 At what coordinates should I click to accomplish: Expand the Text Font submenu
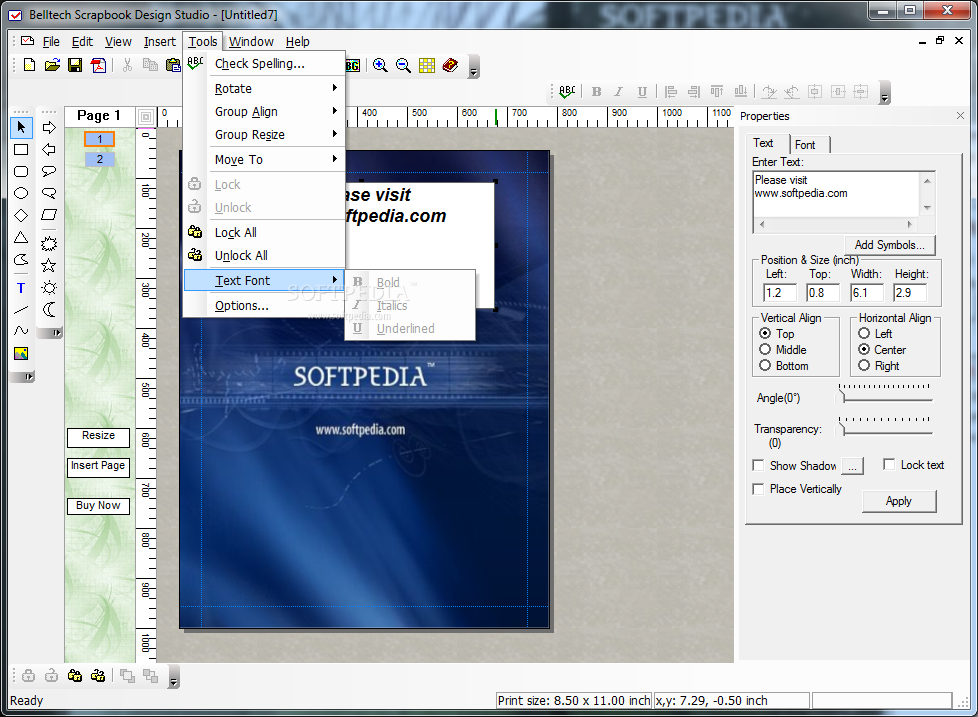click(x=264, y=281)
